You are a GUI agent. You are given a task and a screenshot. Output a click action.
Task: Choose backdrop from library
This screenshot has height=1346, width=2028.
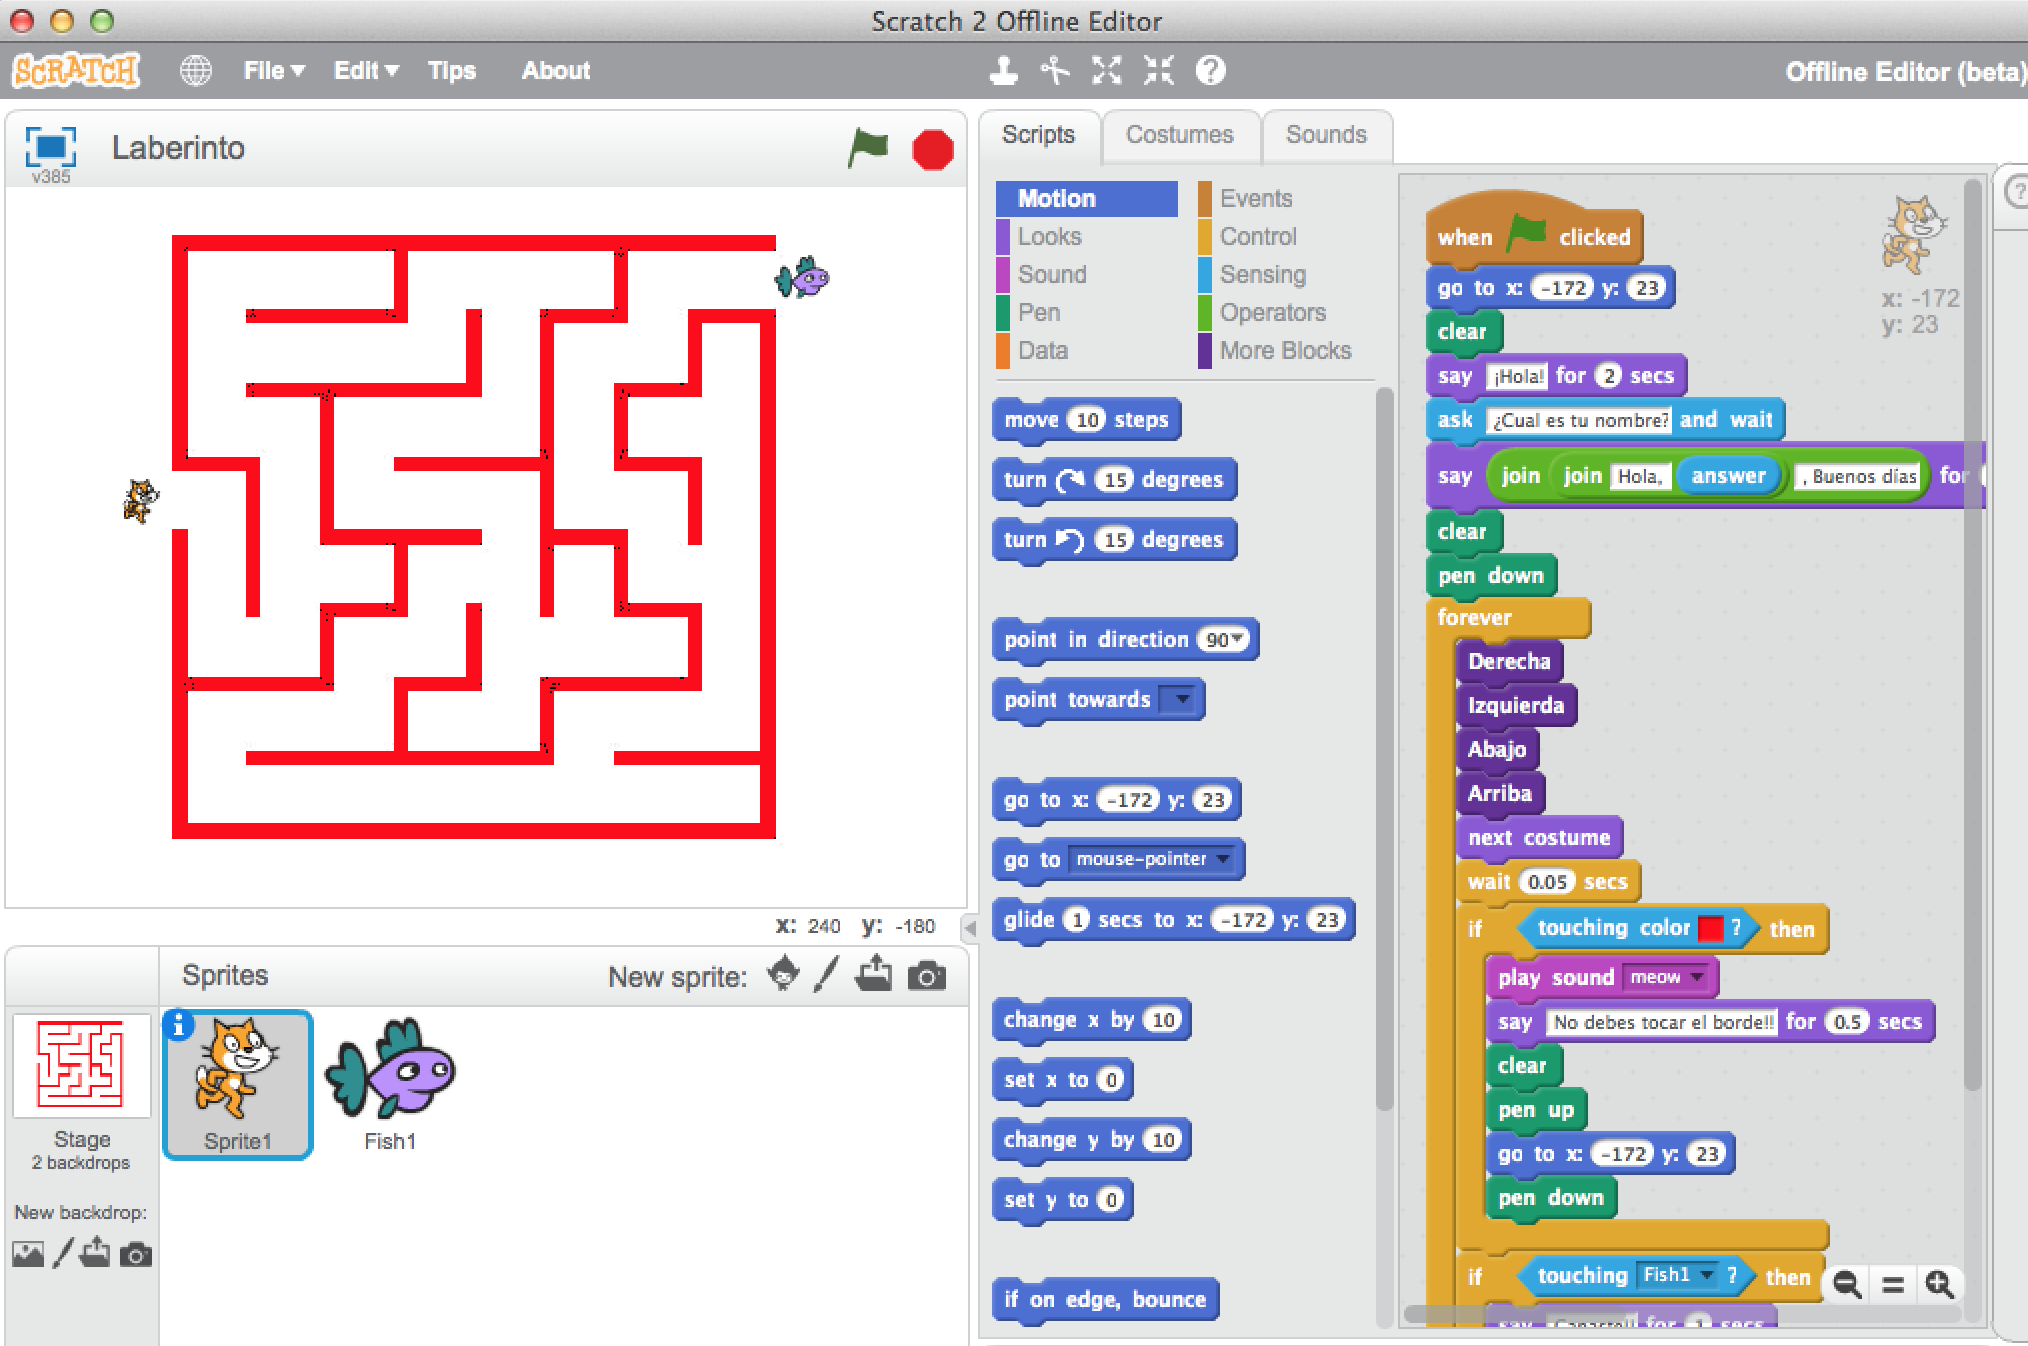pyautogui.click(x=28, y=1254)
